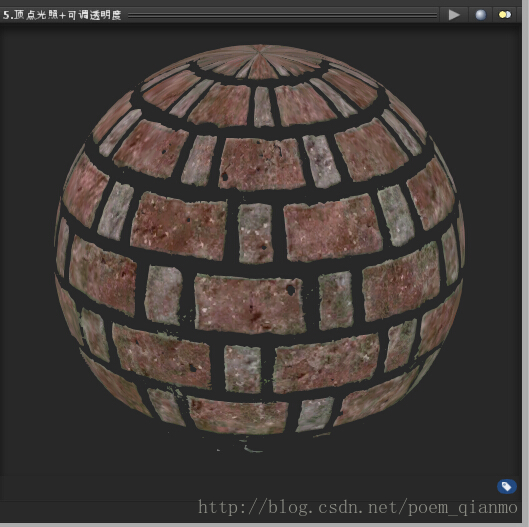Open the blog.csdn.net watermark link
Viewport: 529px width, 527px height.
[x=358, y=507]
